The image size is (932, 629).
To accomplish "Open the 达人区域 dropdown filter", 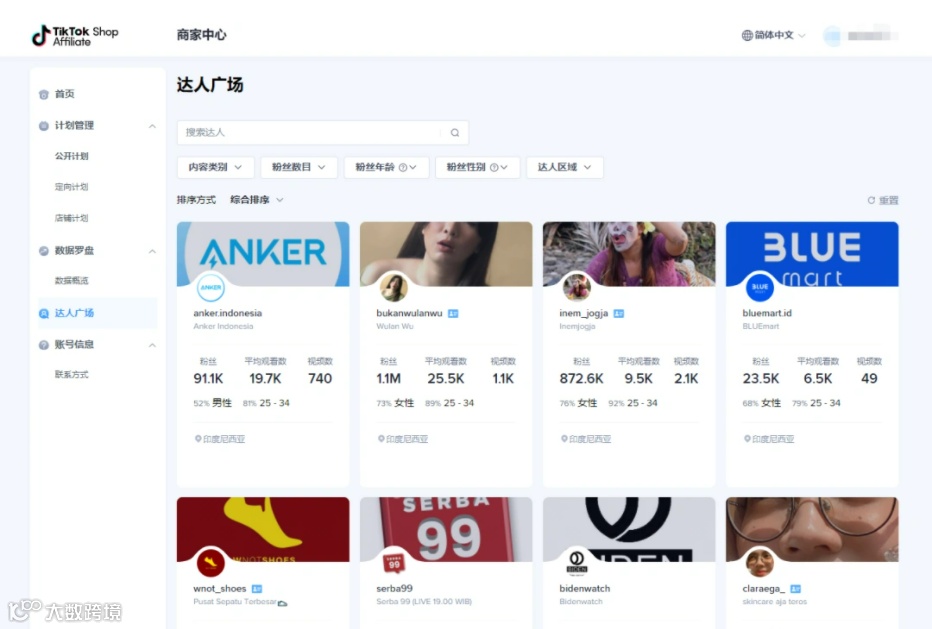I will click(565, 168).
